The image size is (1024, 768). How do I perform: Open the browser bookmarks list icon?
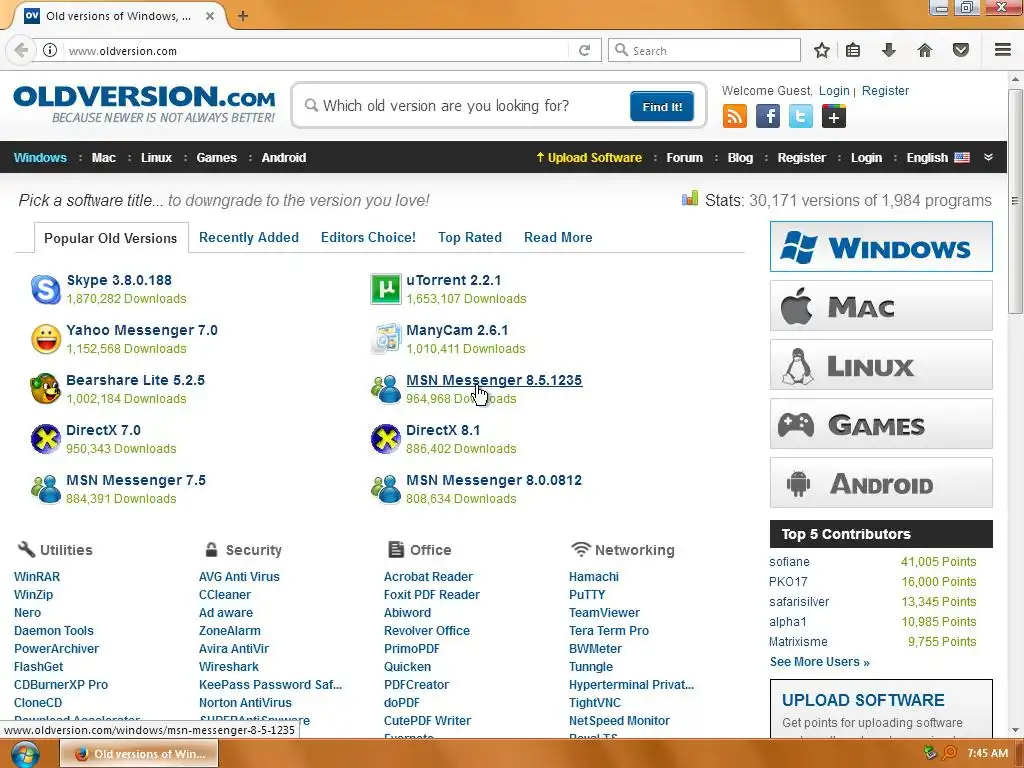point(853,50)
